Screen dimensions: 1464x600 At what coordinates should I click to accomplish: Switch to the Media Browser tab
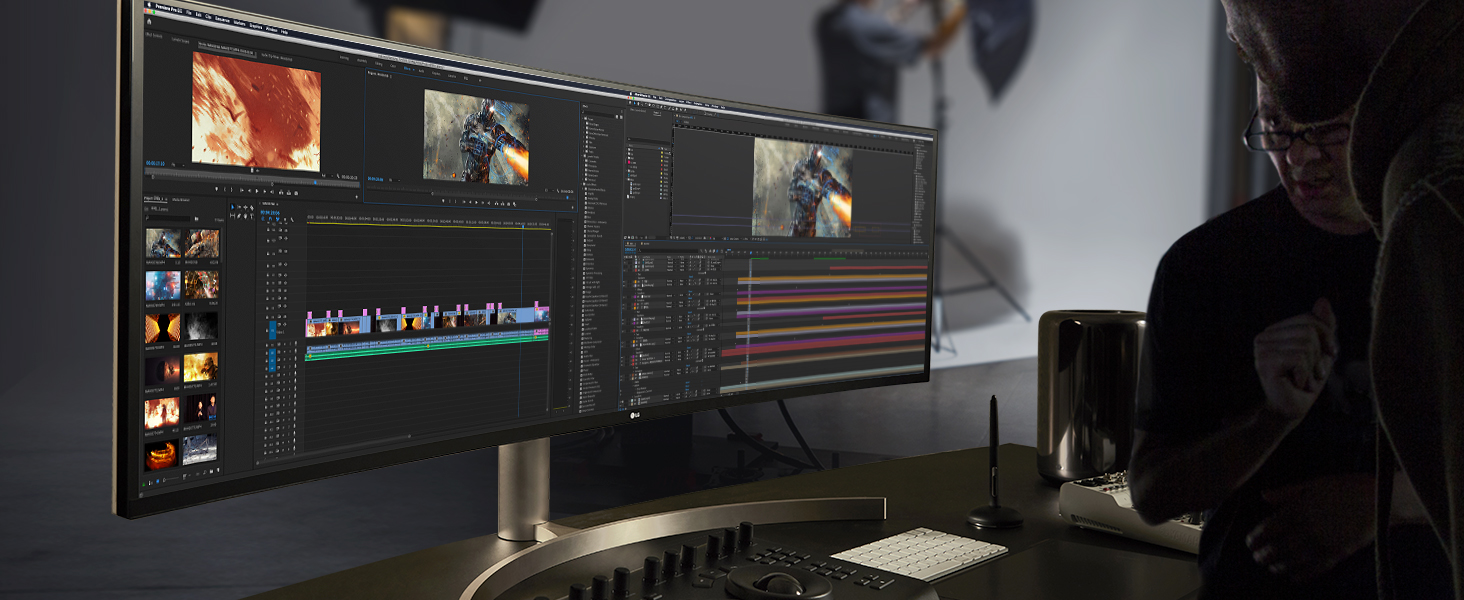coord(181,200)
